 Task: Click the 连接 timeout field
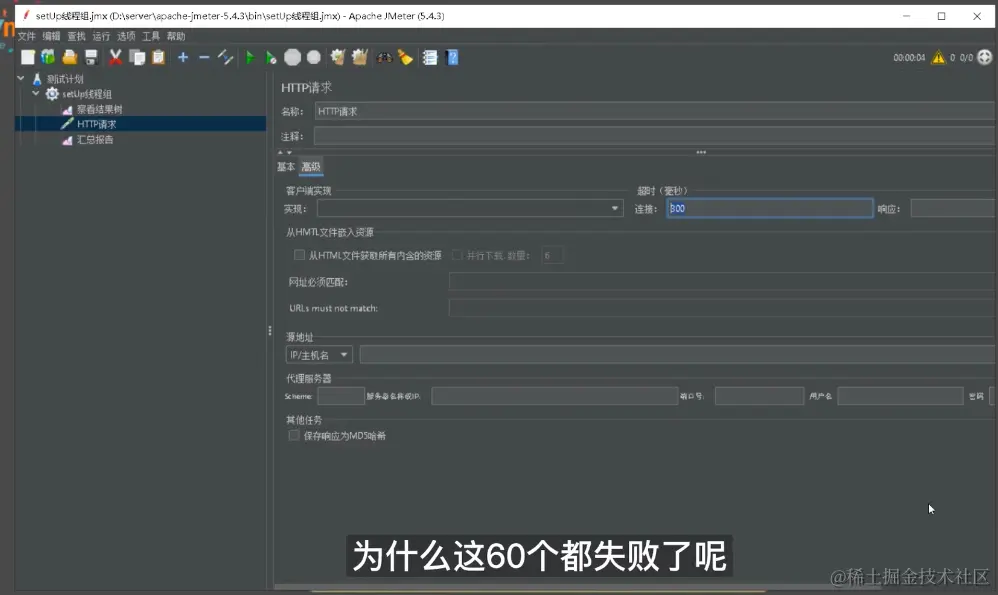click(x=770, y=209)
